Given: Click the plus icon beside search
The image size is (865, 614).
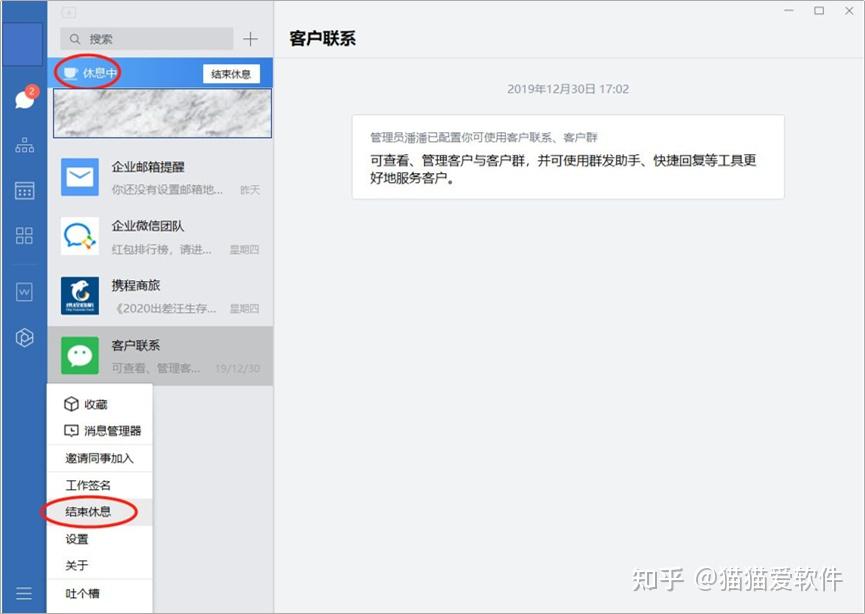Looking at the screenshot, I should 250,39.
